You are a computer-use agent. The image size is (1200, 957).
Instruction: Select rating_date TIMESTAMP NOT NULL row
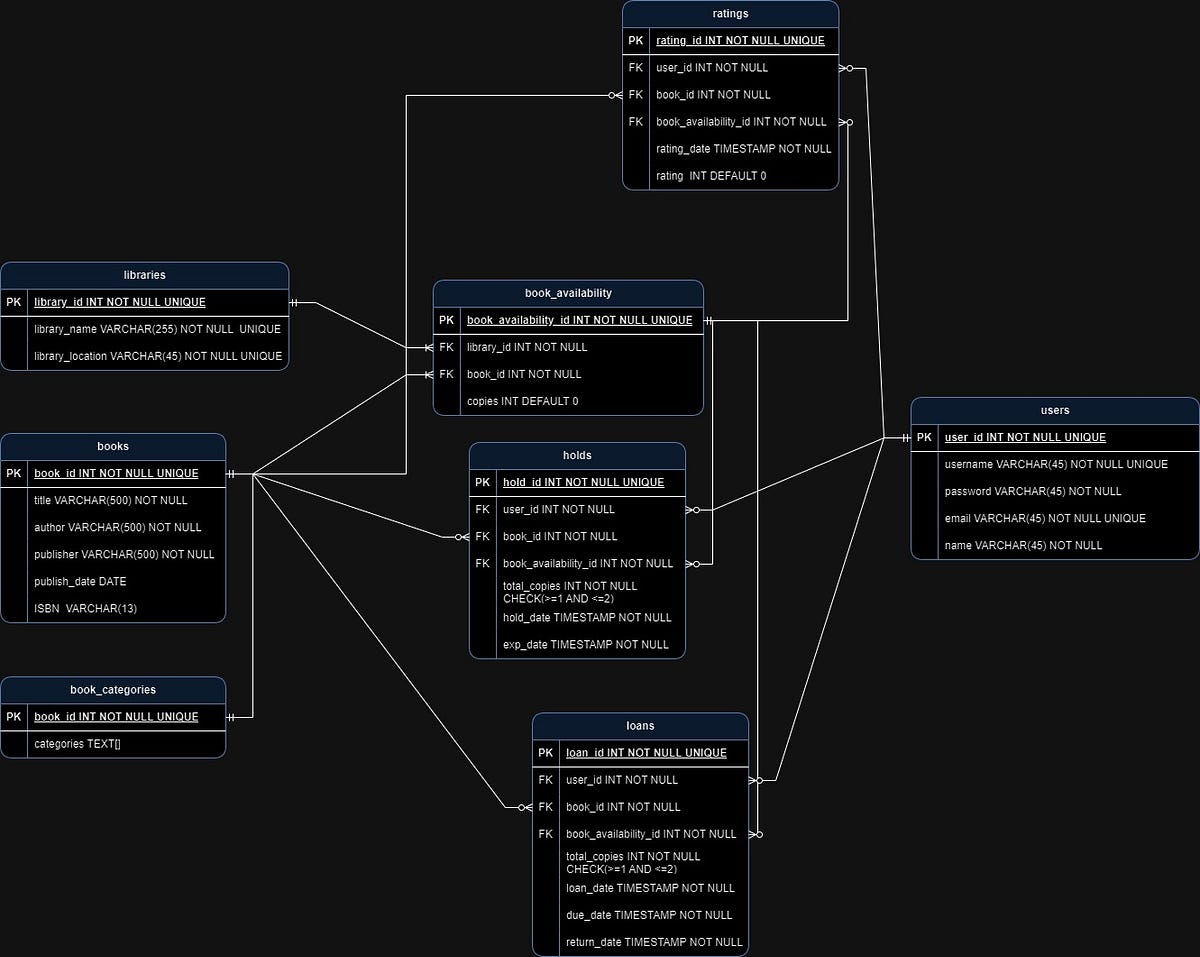[x=730, y=149]
